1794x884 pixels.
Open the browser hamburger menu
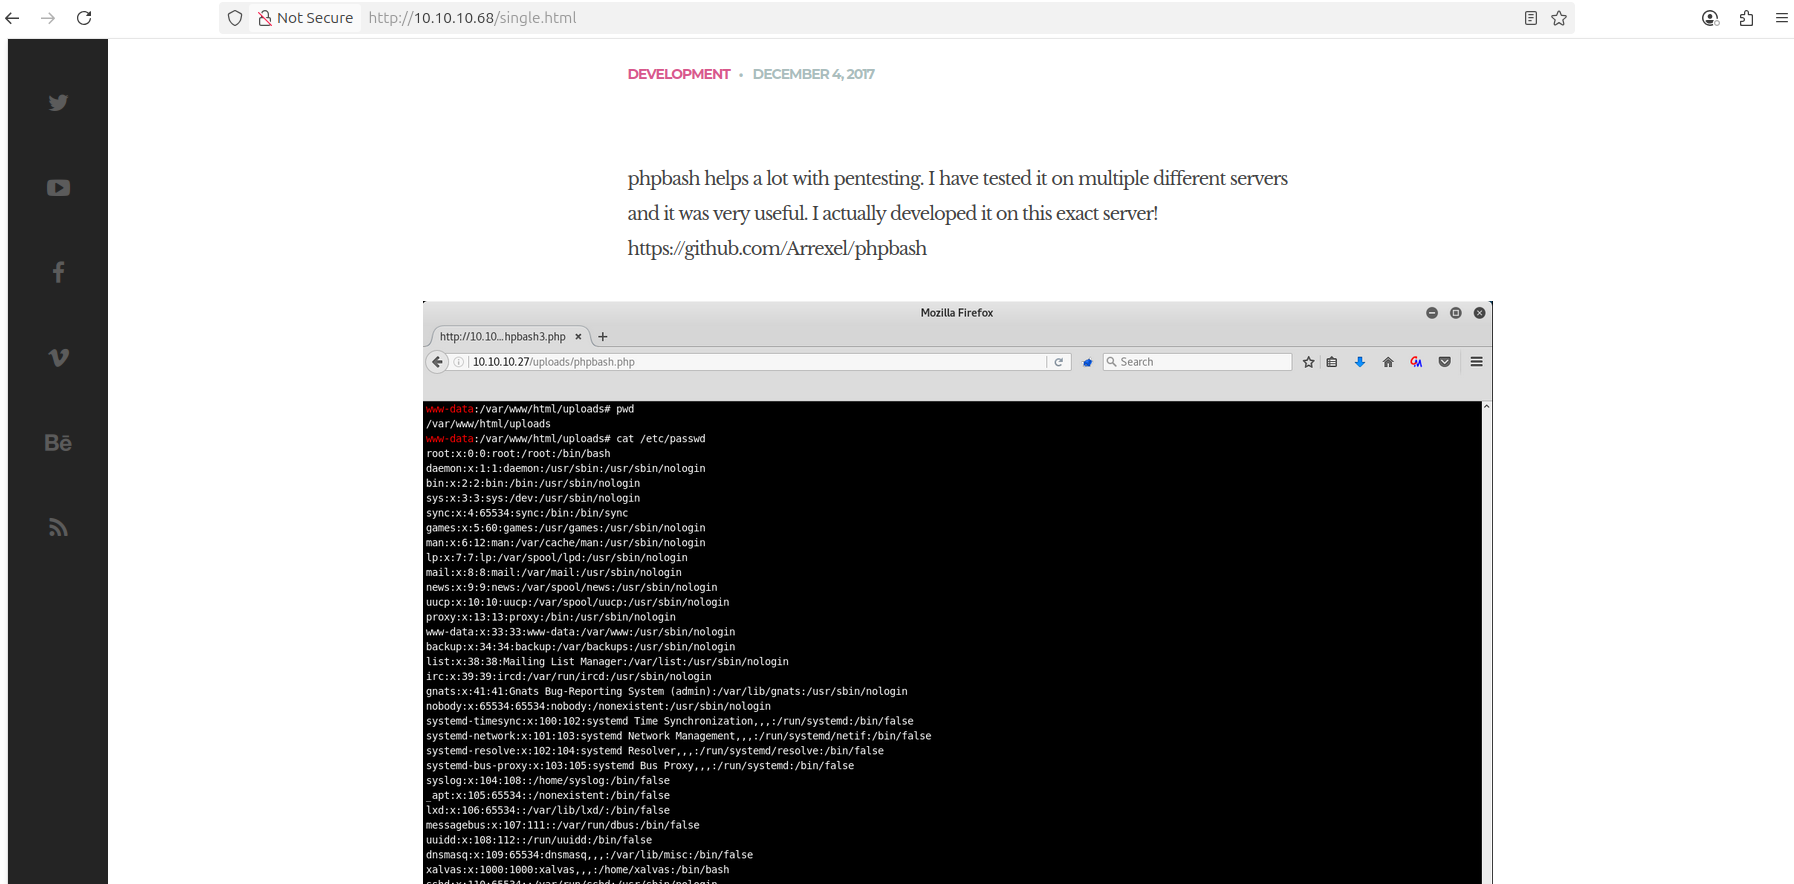(x=1782, y=18)
